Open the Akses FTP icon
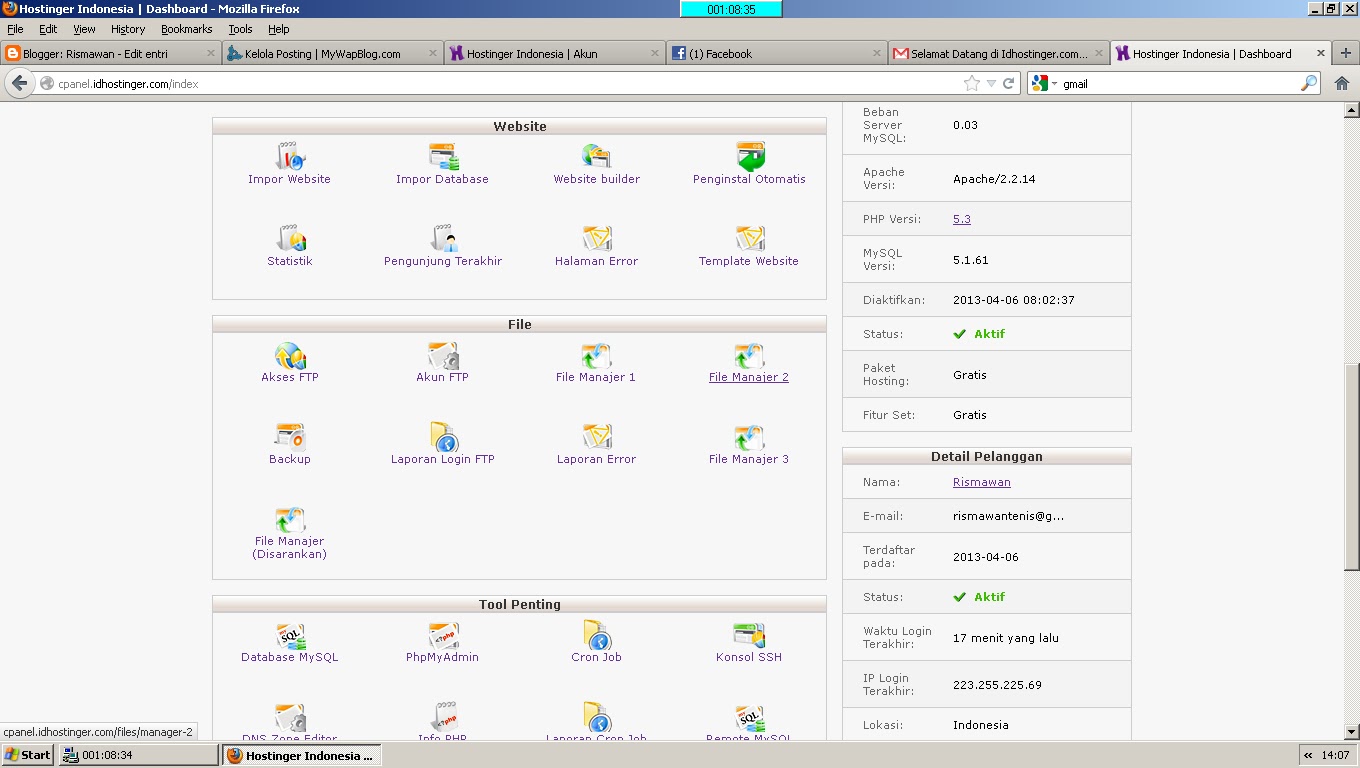Screen dimensions: 1360x768 point(290,354)
